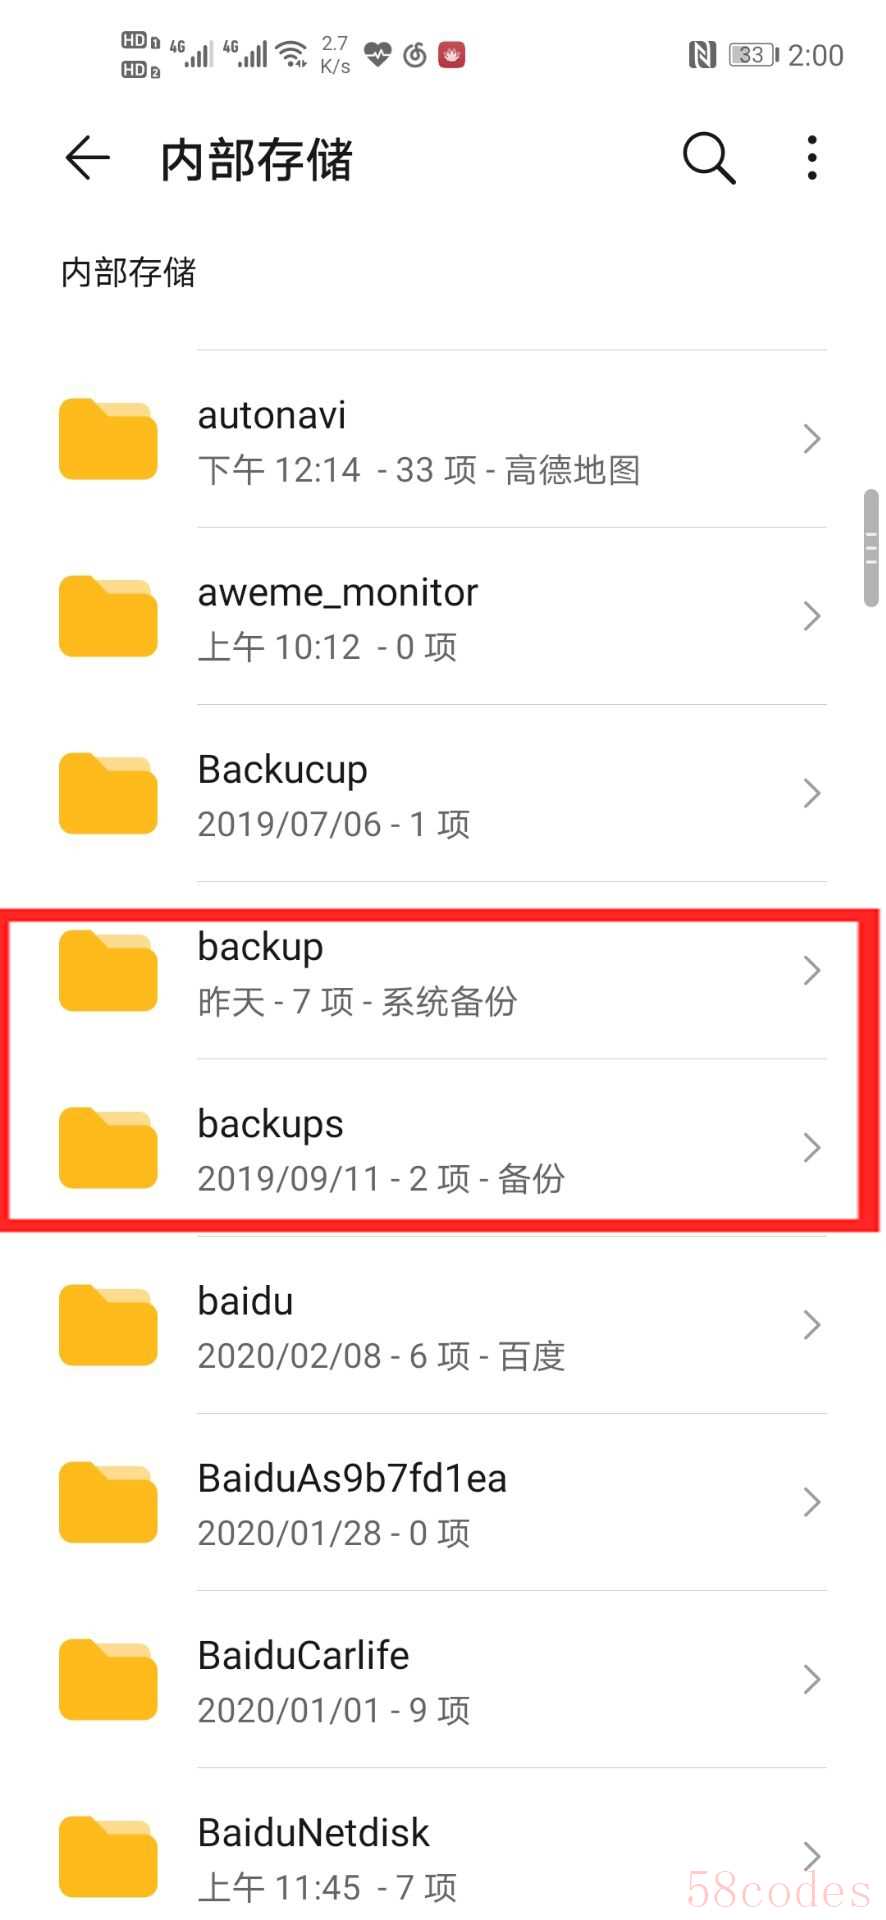Open the BaiduCarlife folder name

(303, 1656)
